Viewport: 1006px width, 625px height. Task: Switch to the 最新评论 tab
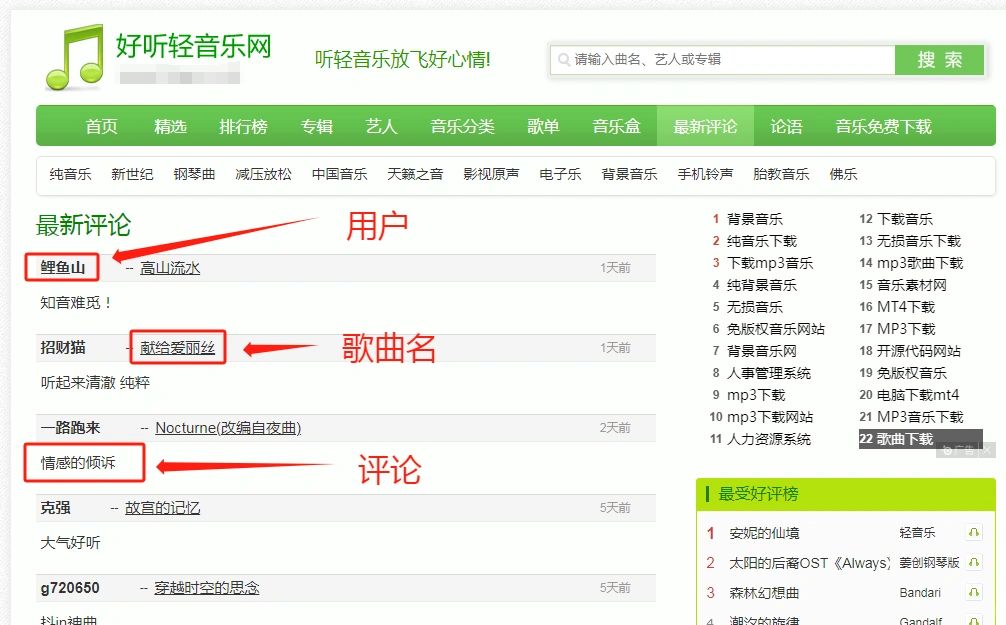pyautogui.click(x=706, y=126)
